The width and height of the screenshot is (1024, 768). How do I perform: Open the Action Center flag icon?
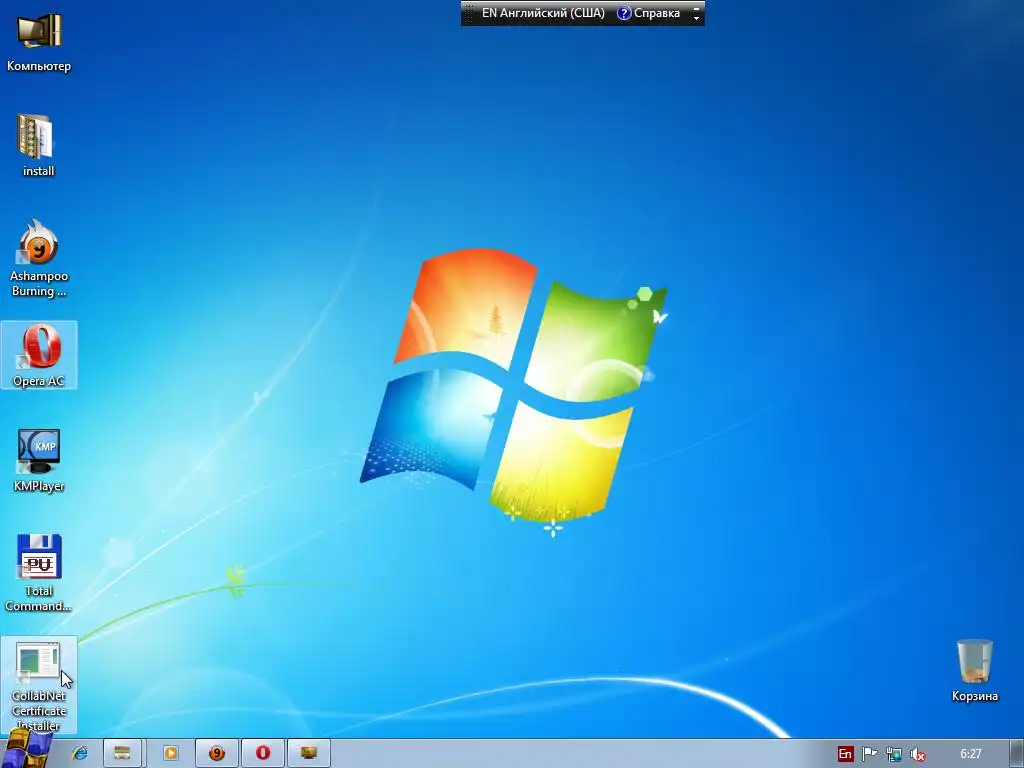(x=869, y=754)
